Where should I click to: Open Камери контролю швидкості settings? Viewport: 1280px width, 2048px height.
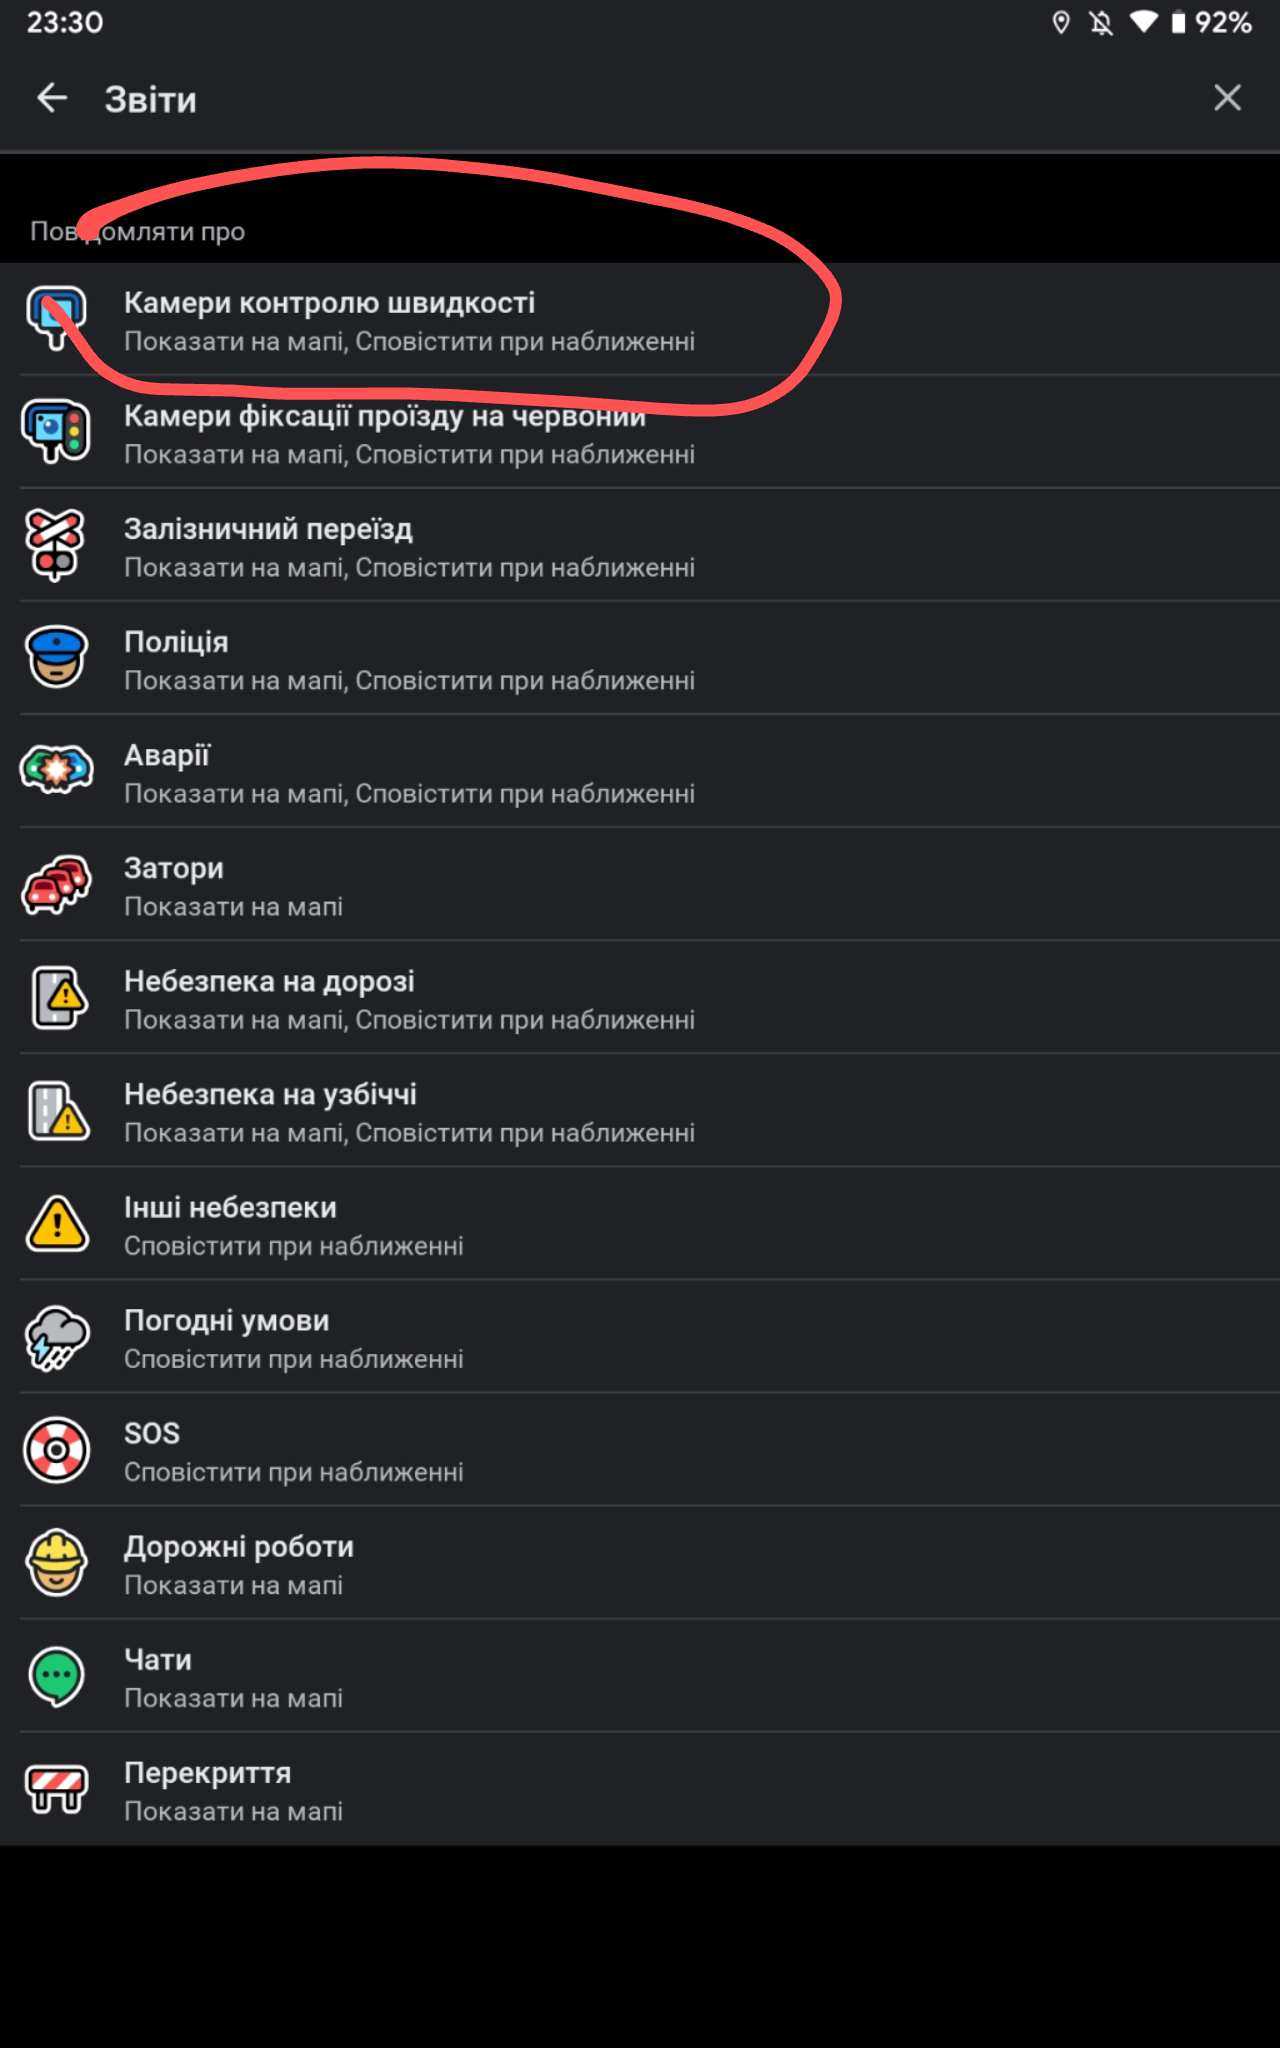pyautogui.click(x=409, y=320)
